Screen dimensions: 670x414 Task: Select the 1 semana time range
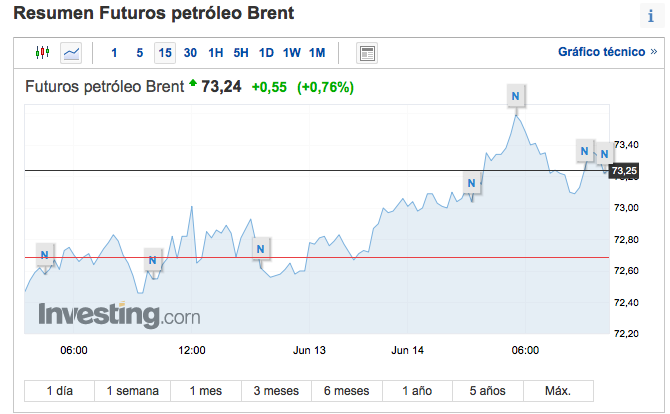(x=132, y=390)
